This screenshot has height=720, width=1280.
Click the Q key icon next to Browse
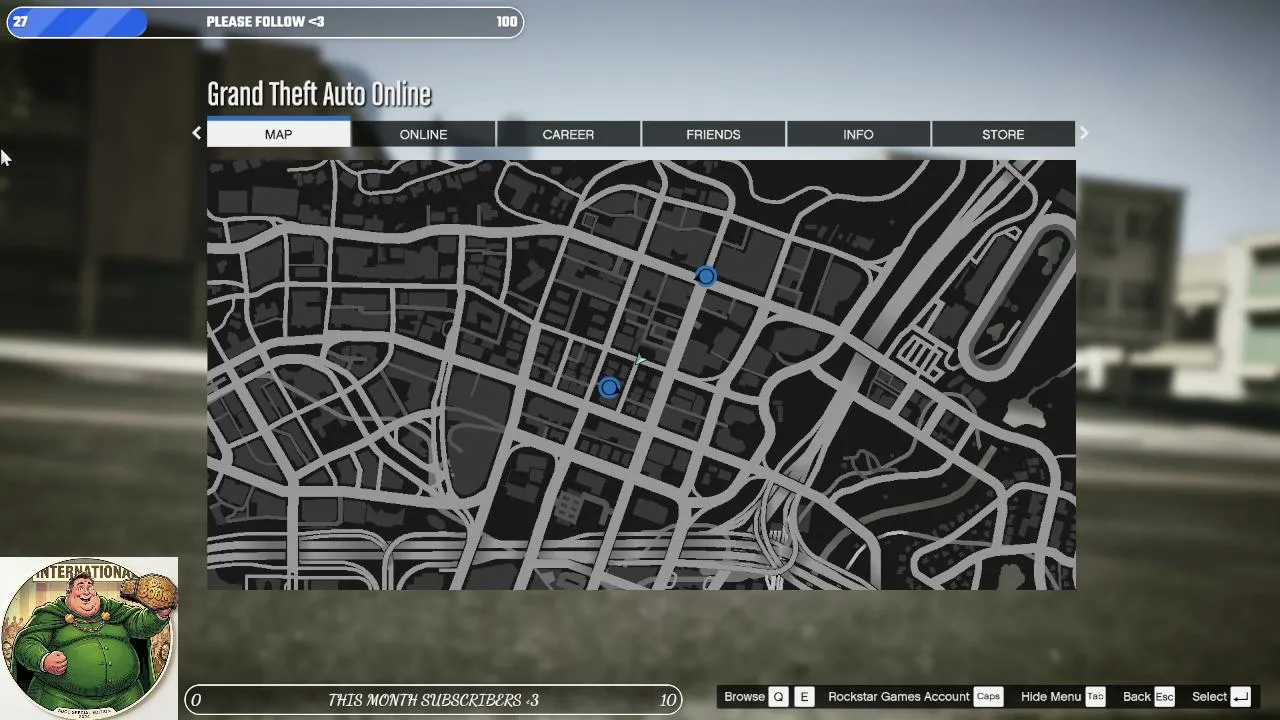tap(779, 697)
